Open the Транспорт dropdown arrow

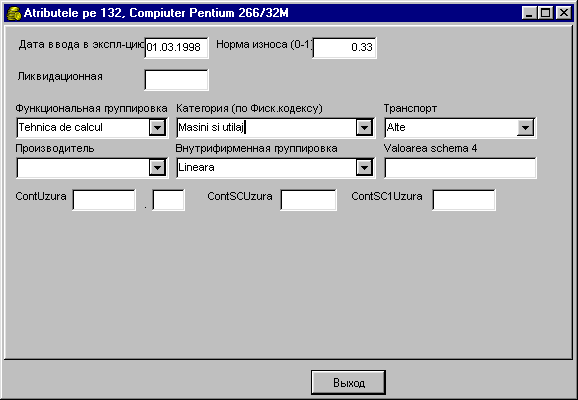click(525, 128)
